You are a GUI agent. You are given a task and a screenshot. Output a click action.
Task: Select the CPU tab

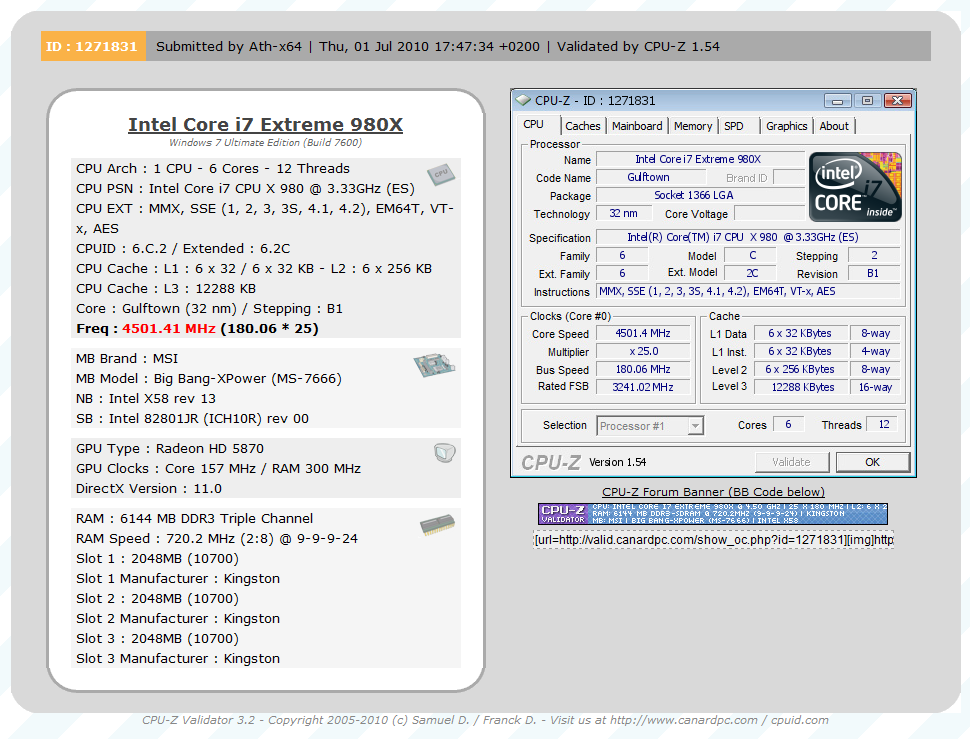click(x=533, y=124)
